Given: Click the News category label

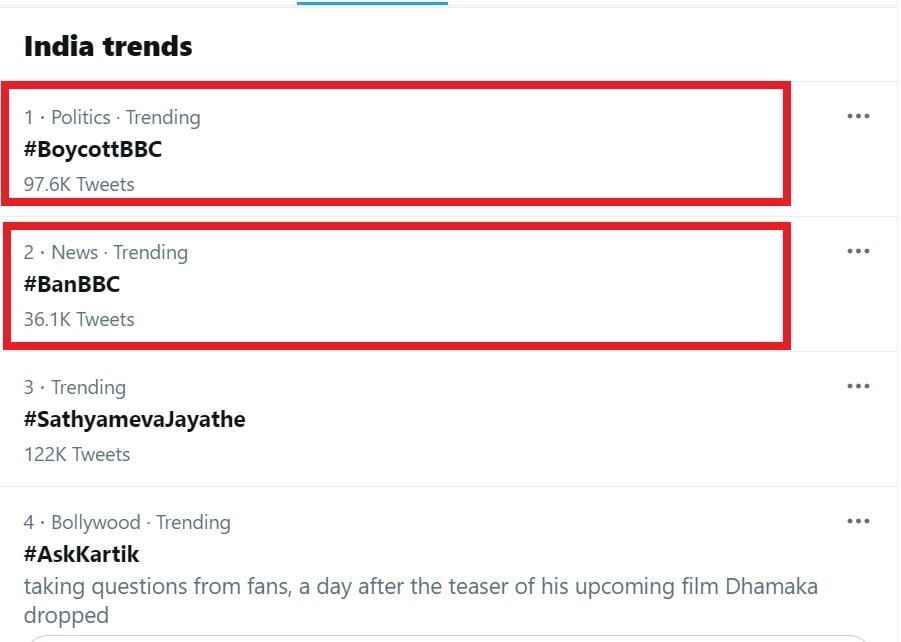Looking at the screenshot, I should [74, 252].
